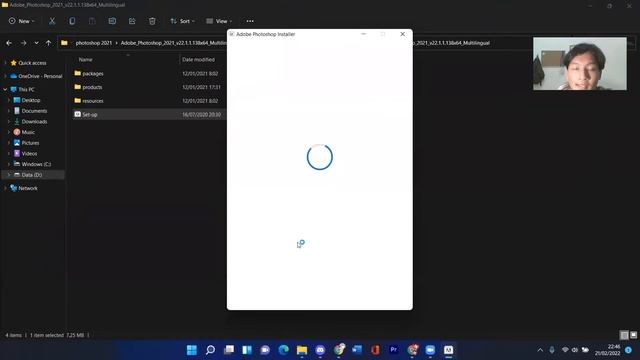Viewport: 640px width, 360px height.
Task: Expand the Quick access chevron
Action: pos(5,63)
